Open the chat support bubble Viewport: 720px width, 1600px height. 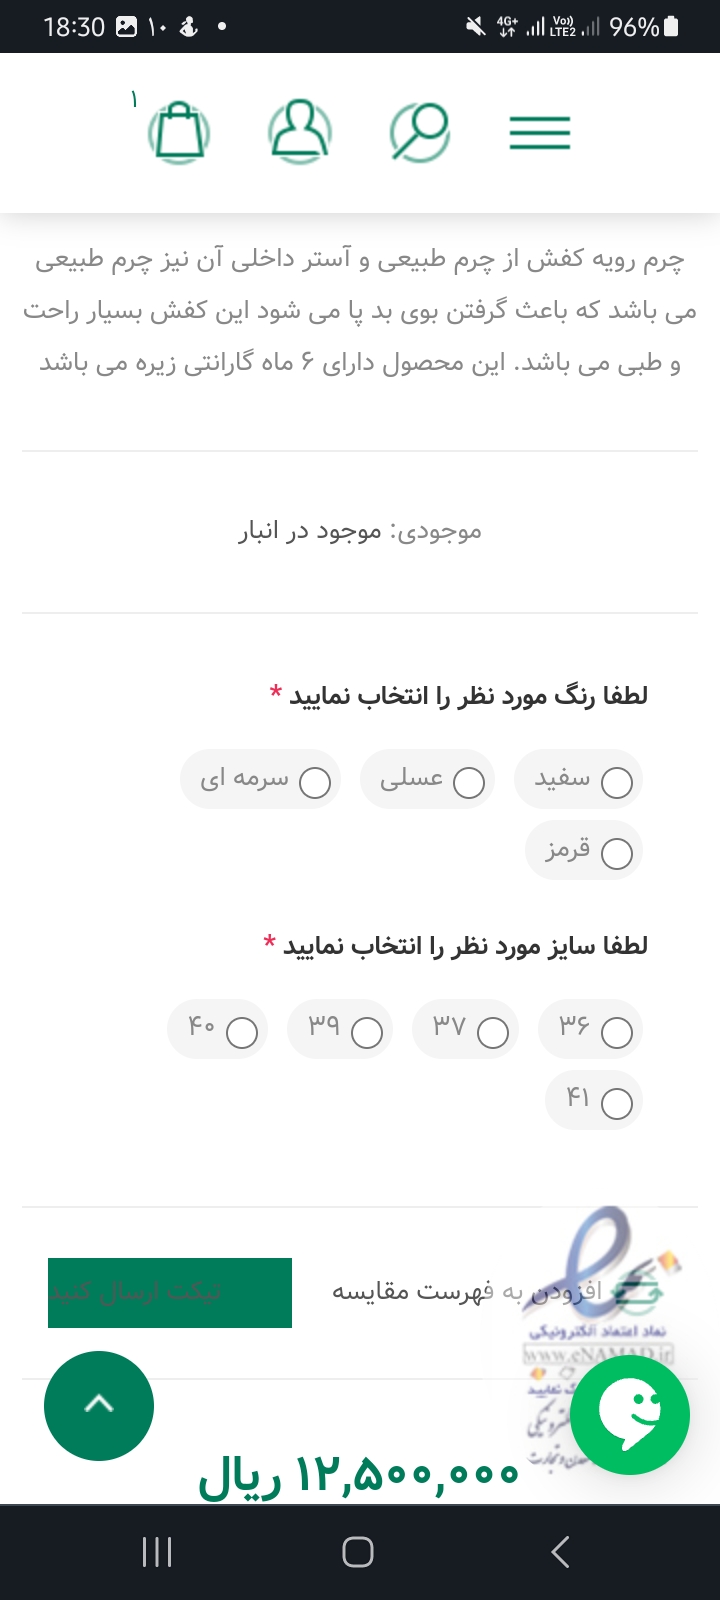pyautogui.click(x=630, y=1414)
